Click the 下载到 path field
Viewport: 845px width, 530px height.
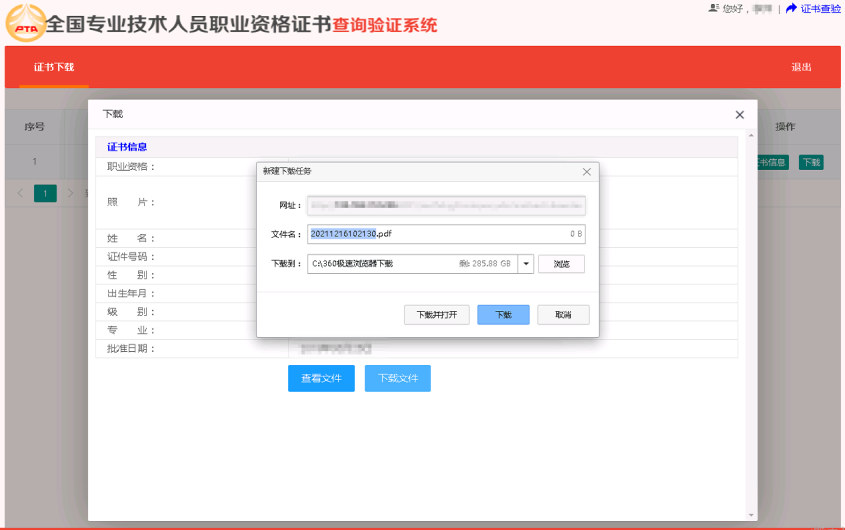pos(412,264)
